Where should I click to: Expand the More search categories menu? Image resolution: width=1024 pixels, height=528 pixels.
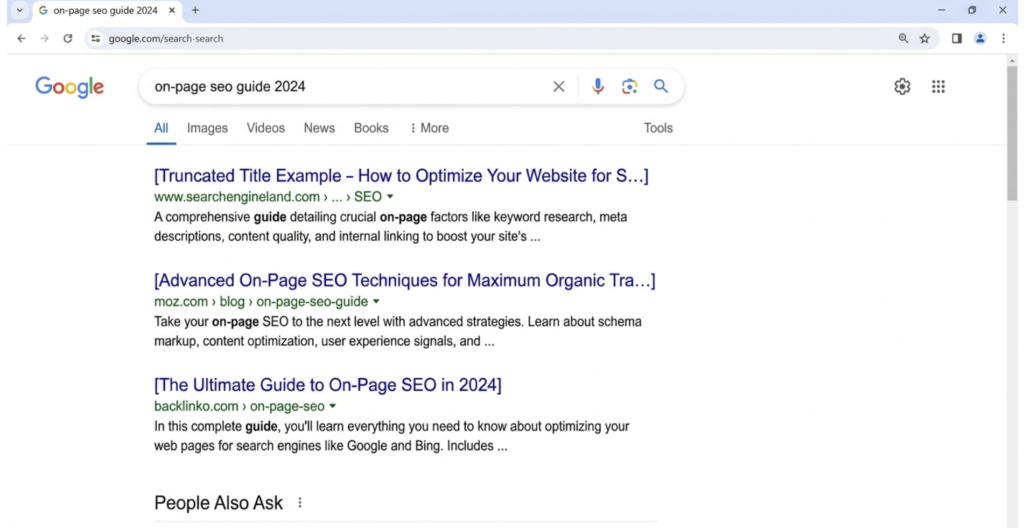(429, 128)
